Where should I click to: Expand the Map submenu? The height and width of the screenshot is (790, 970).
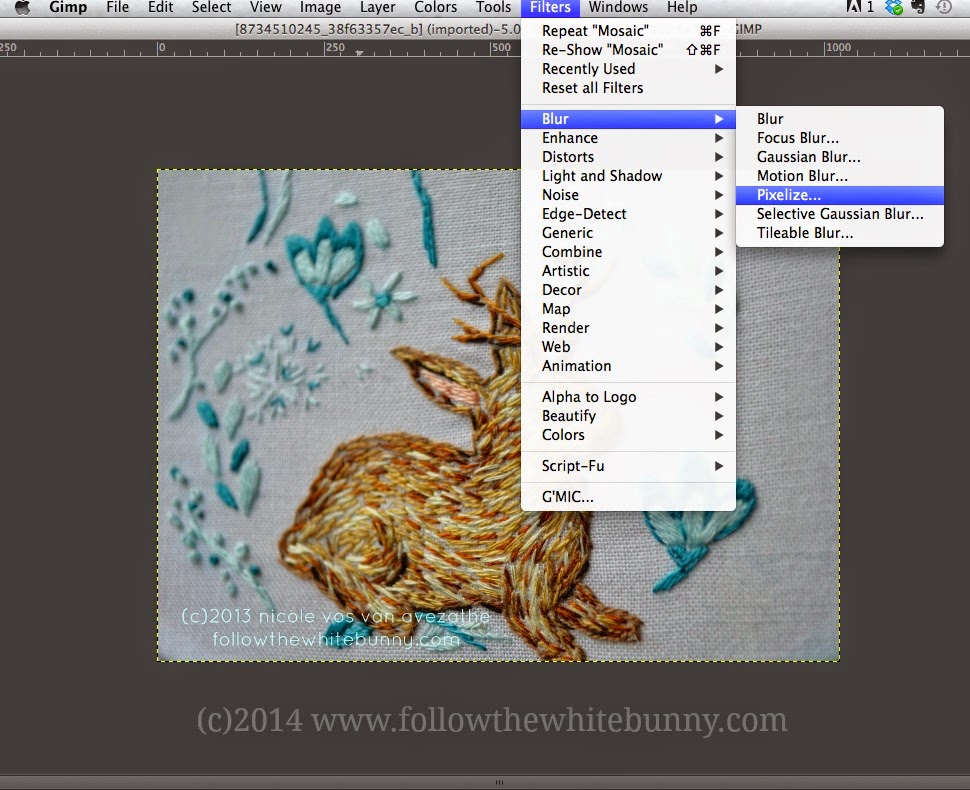pos(629,309)
